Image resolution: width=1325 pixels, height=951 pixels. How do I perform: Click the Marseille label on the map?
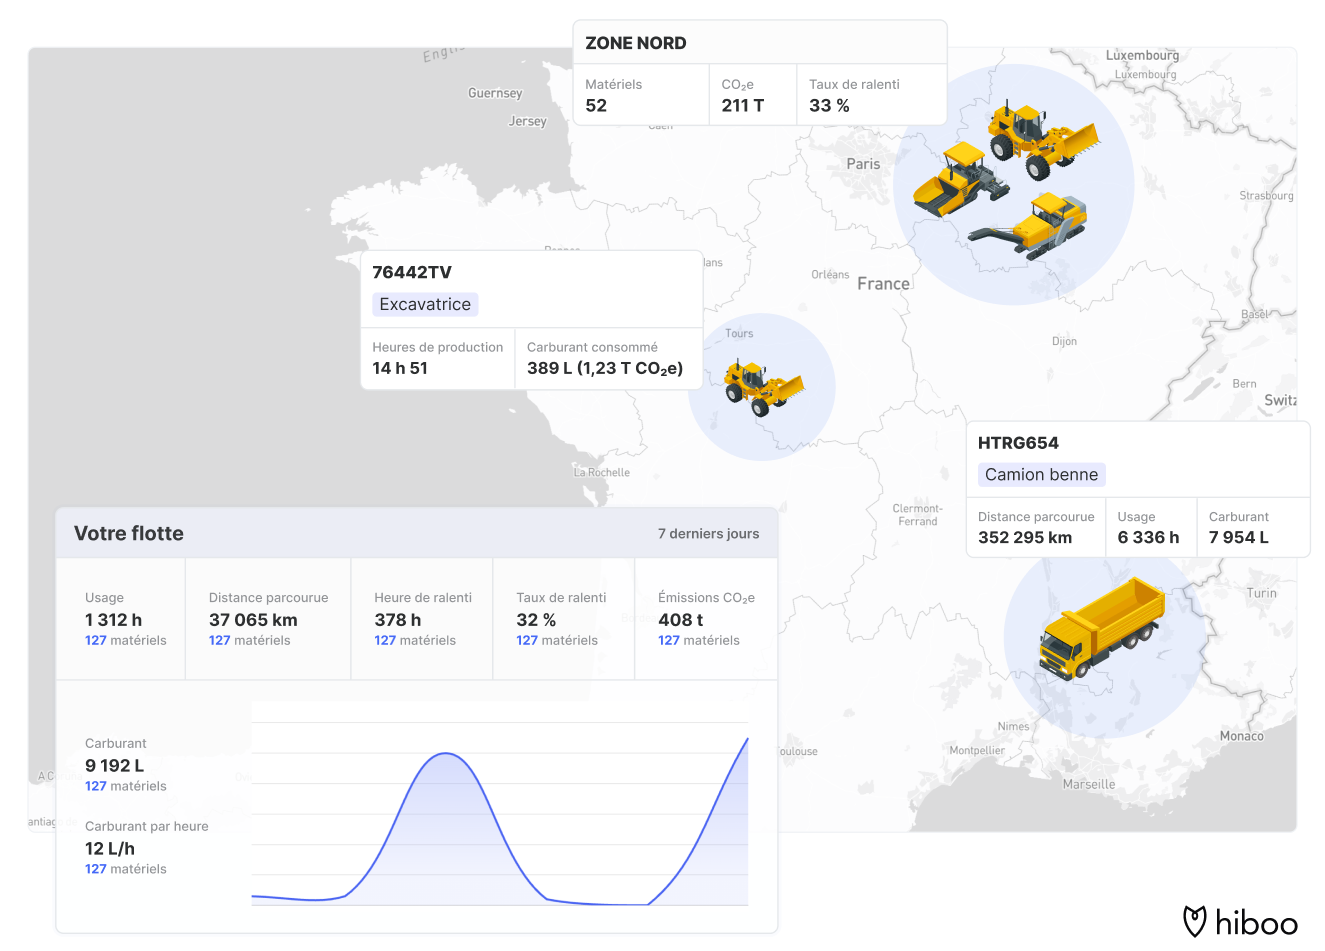(x=1089, y=784)
